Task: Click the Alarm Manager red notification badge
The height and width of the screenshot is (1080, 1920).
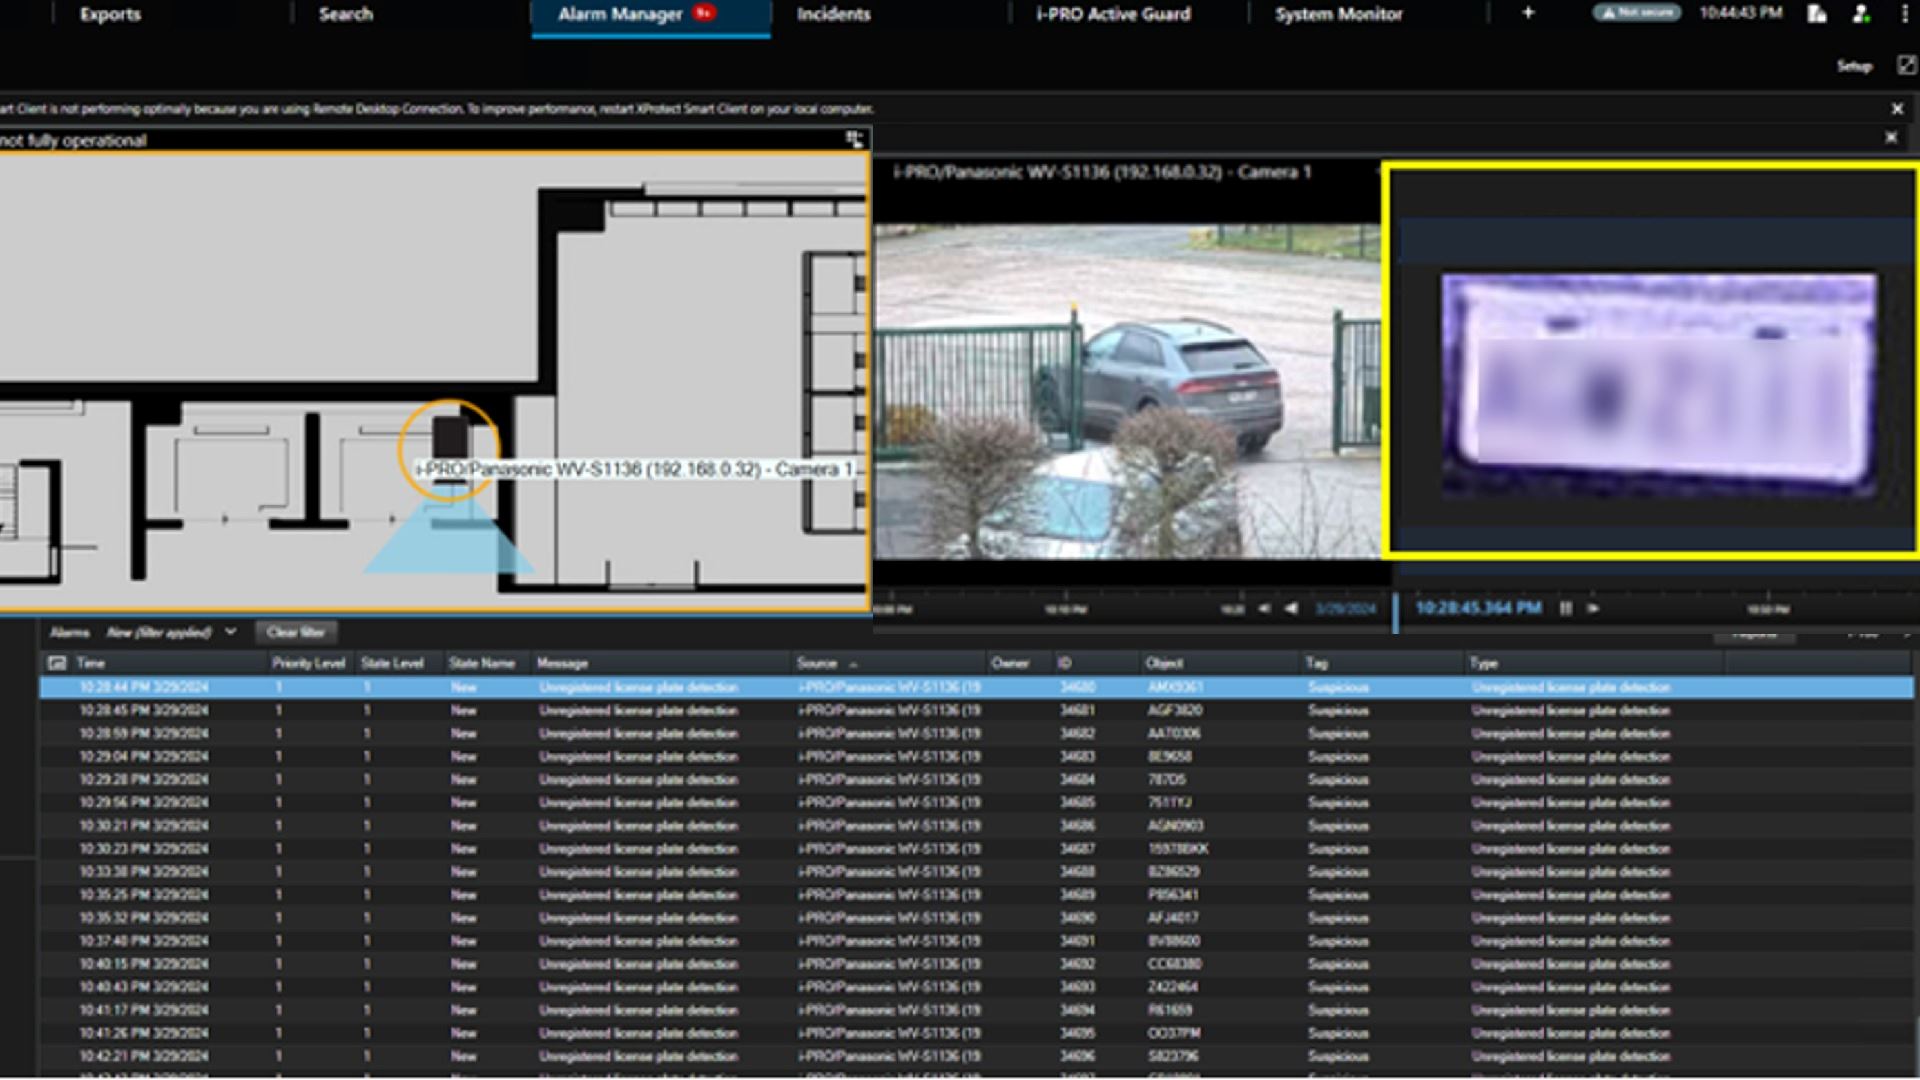Action: [x=705, y=13]
